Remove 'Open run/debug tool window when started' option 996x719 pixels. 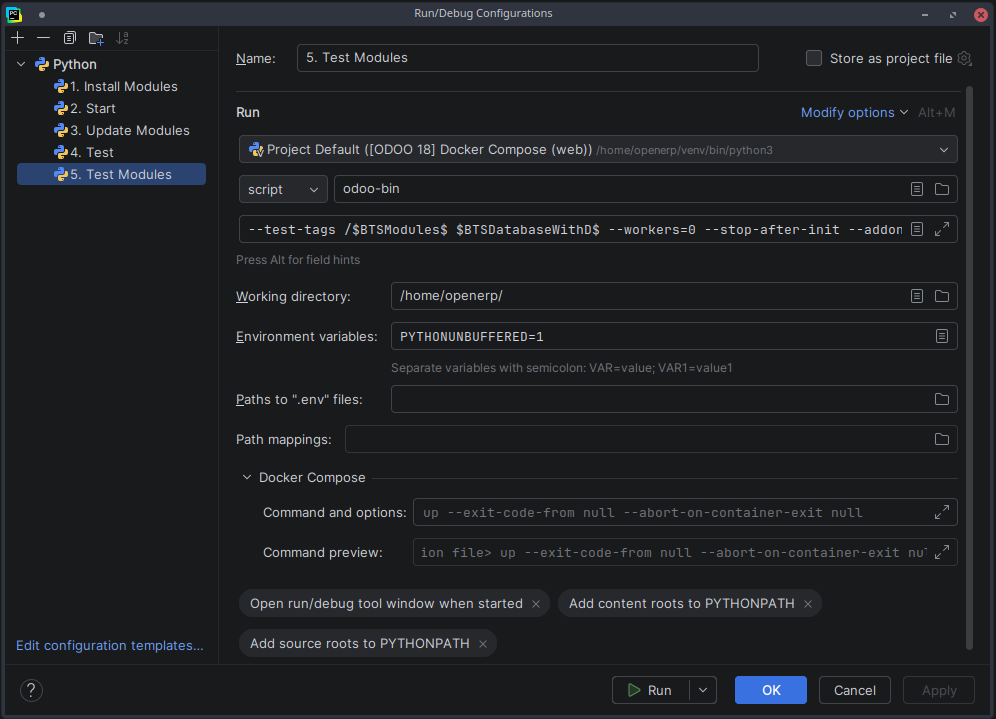[x=536, y=604]
